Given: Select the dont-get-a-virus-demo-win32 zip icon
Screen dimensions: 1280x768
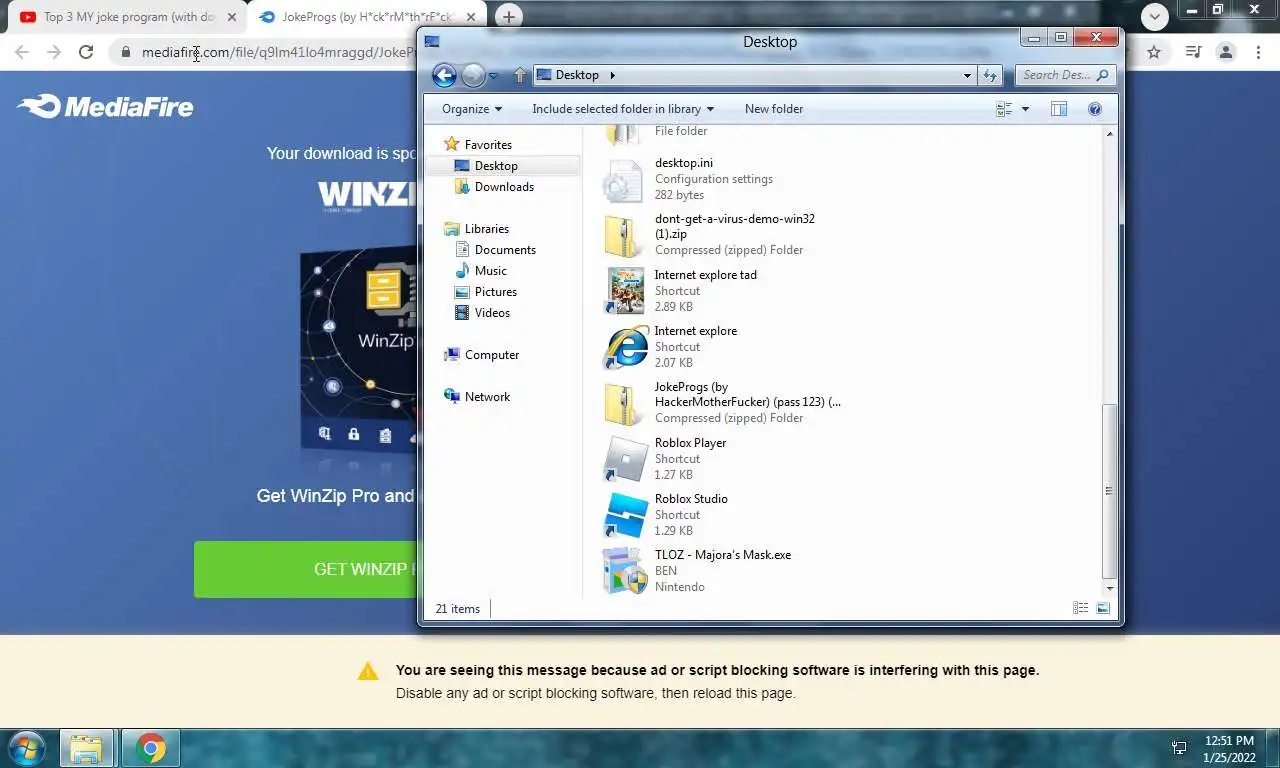Looking at the screenshot, I should coord(623,236).
